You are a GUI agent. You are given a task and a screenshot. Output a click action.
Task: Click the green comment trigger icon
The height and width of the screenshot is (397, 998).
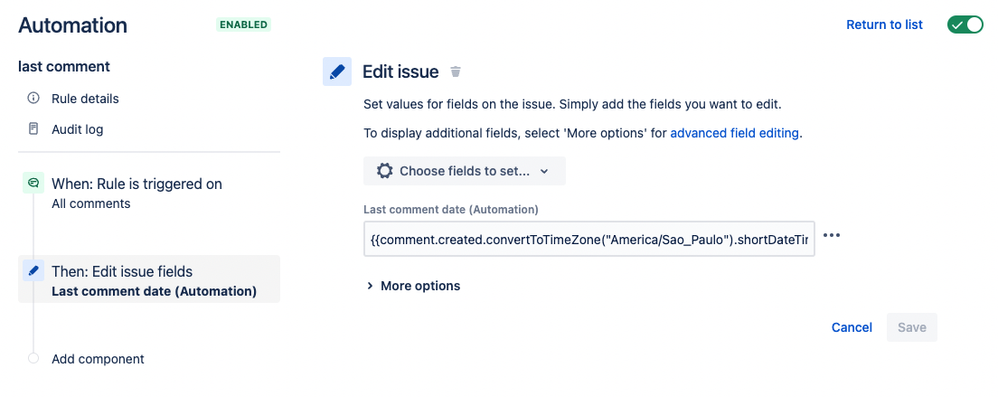pyautogui.click(x=34, y=183)
